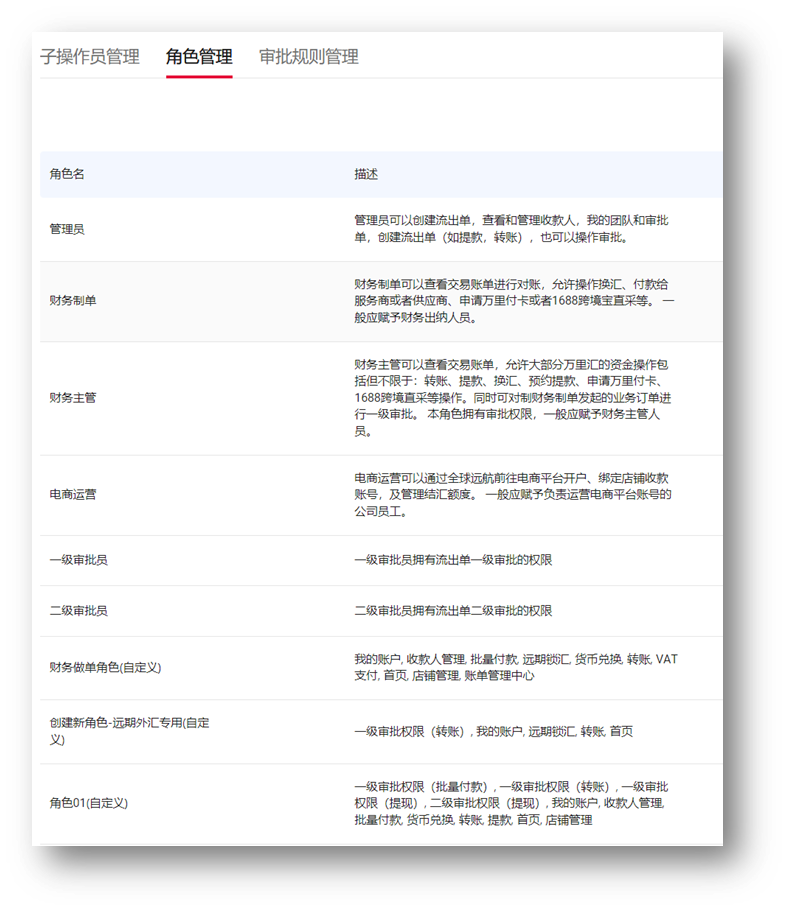Viewport: 788px width, 911px height.
Task: Click the 电商运营 description text
Action: [x=512, y=495]
